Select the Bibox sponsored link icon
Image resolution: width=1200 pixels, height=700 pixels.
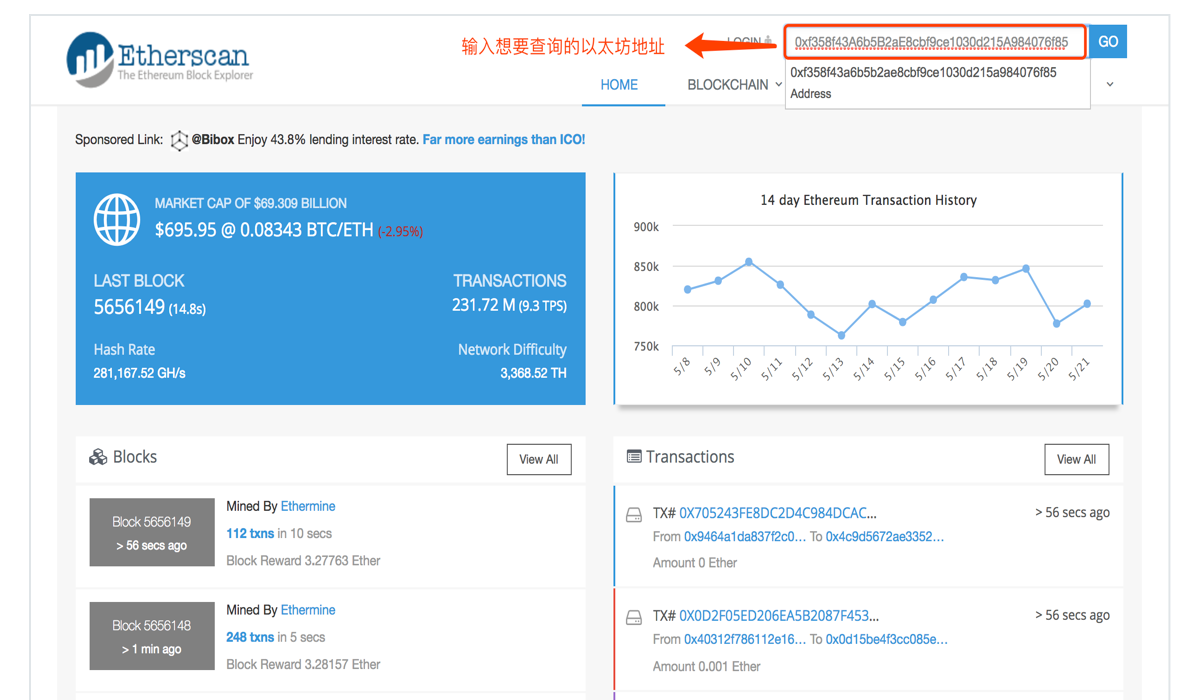(x=180, y=141)
